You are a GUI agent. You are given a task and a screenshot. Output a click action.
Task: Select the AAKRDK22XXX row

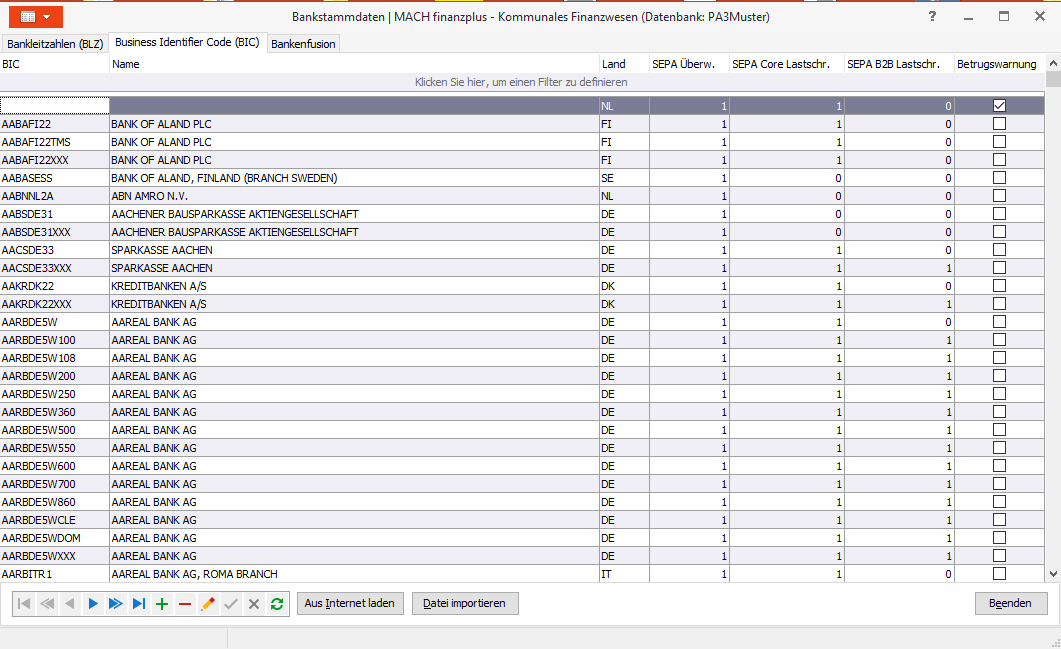[x=522, y=304]
